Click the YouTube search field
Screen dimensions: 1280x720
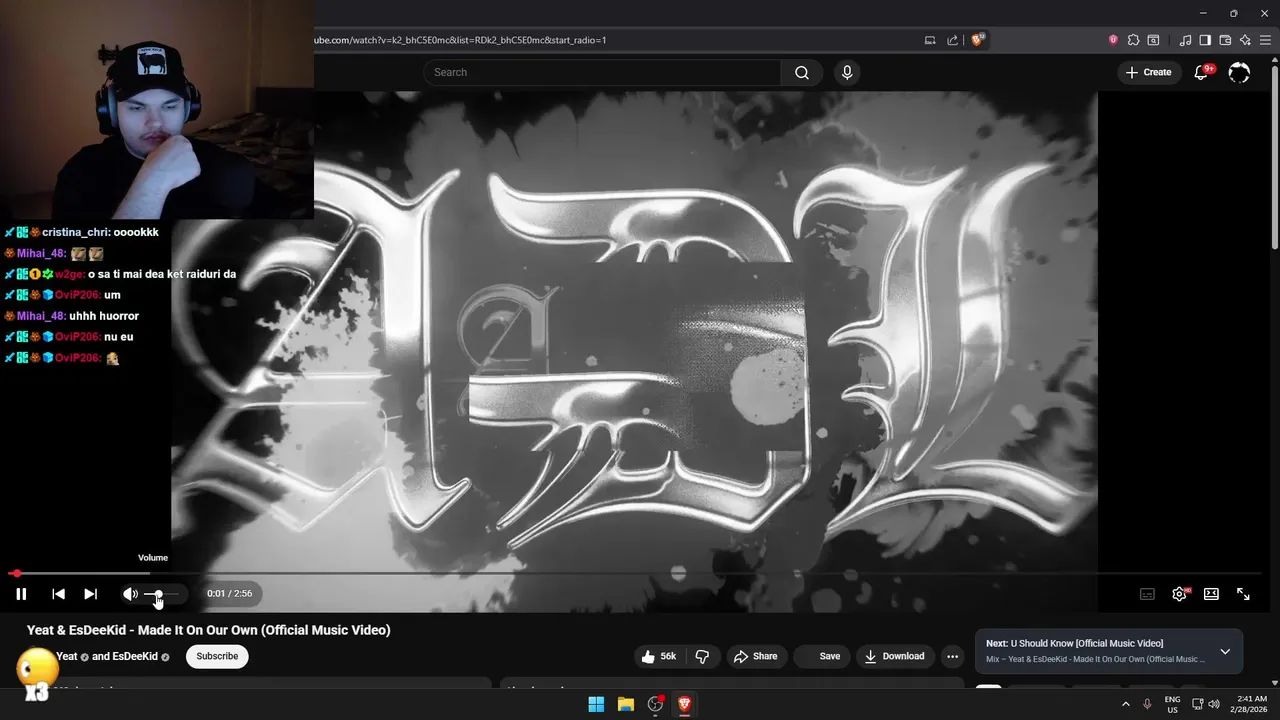click(602, 72)
